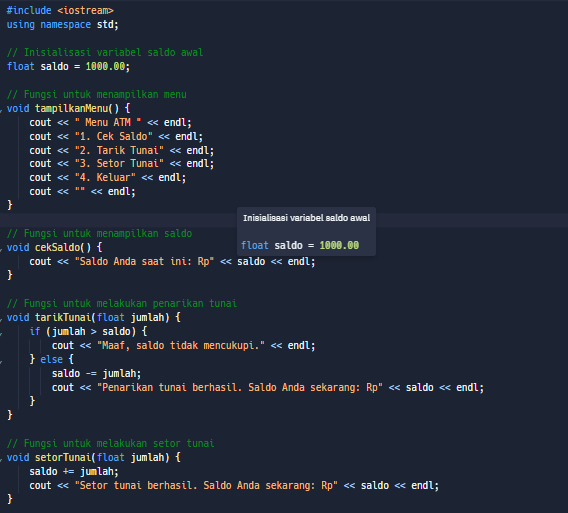Click the 'float jumlah' parameter of tarikTunai
This screenshot has width=568, height=513.
pos(130,317)
